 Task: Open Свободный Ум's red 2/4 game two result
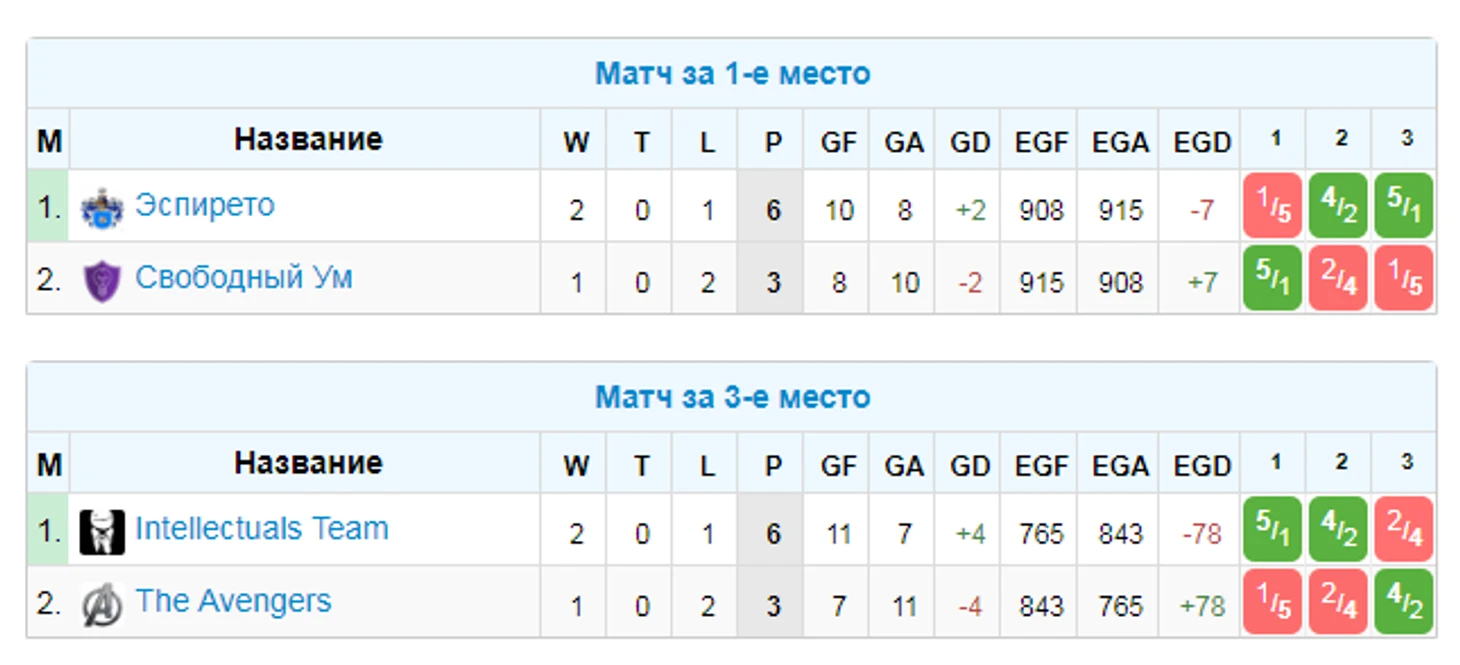tap(1337, 278)
